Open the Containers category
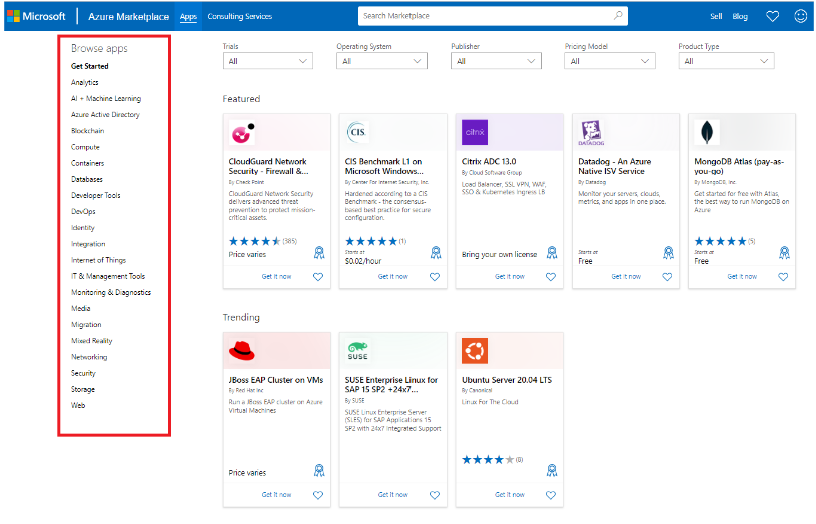Screen dimensions: 816x524 [87, 163]
